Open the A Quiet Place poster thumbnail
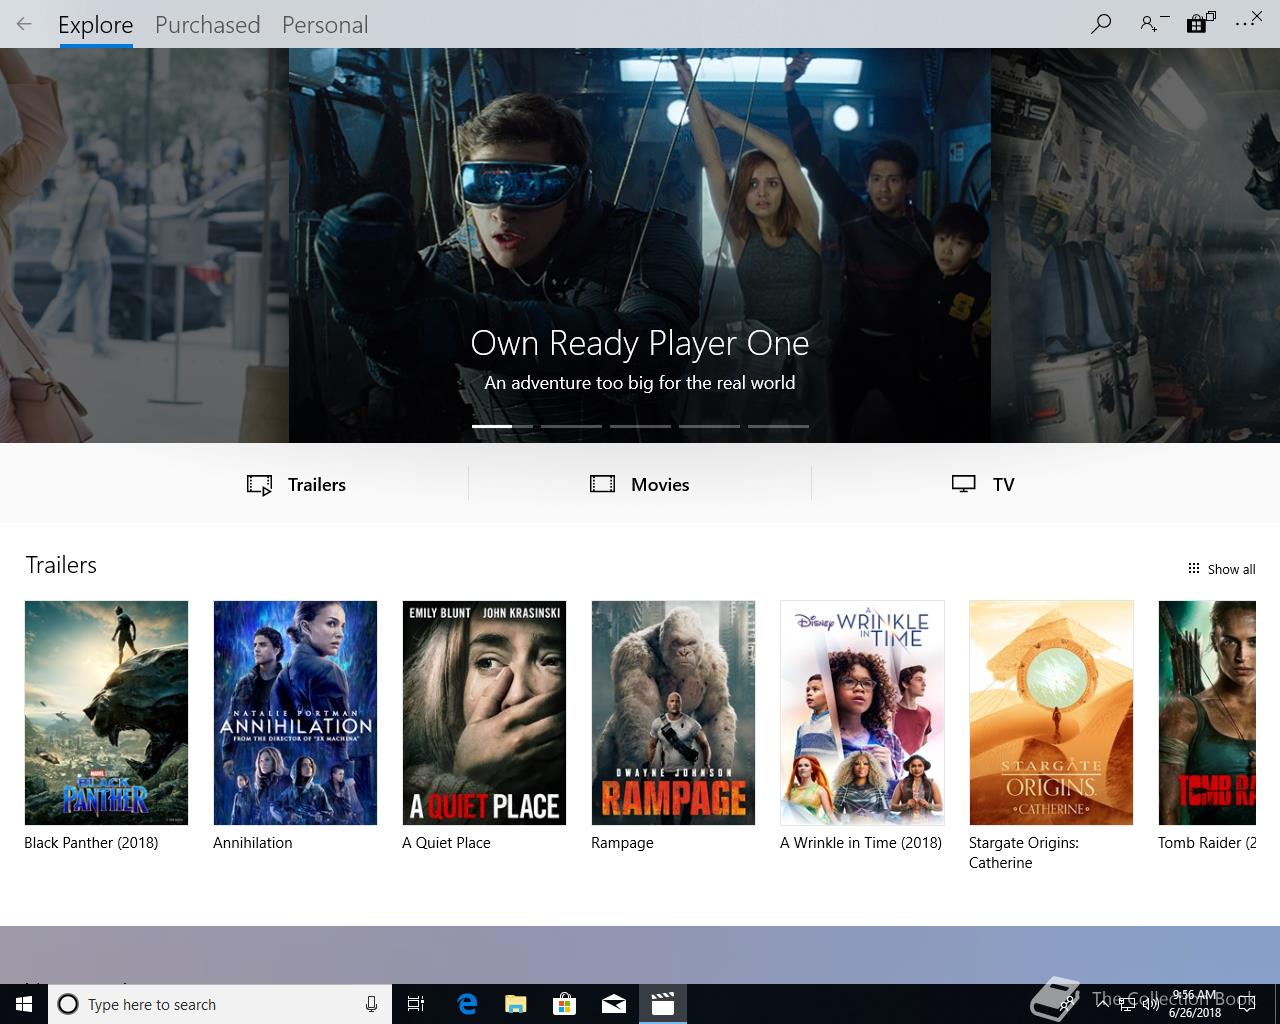 point(484,712)
